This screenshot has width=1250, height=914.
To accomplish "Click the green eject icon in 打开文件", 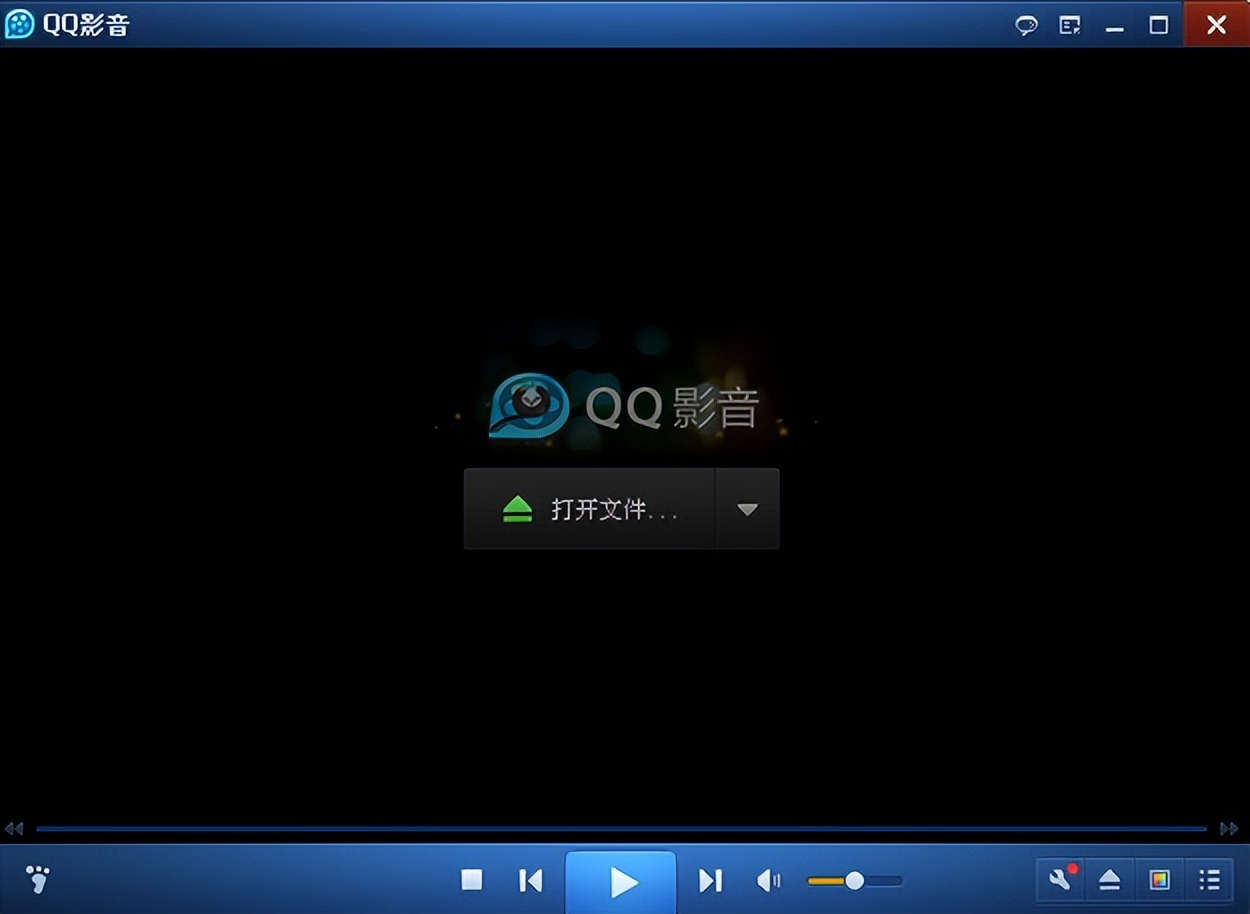I will (x=517, y=510).
